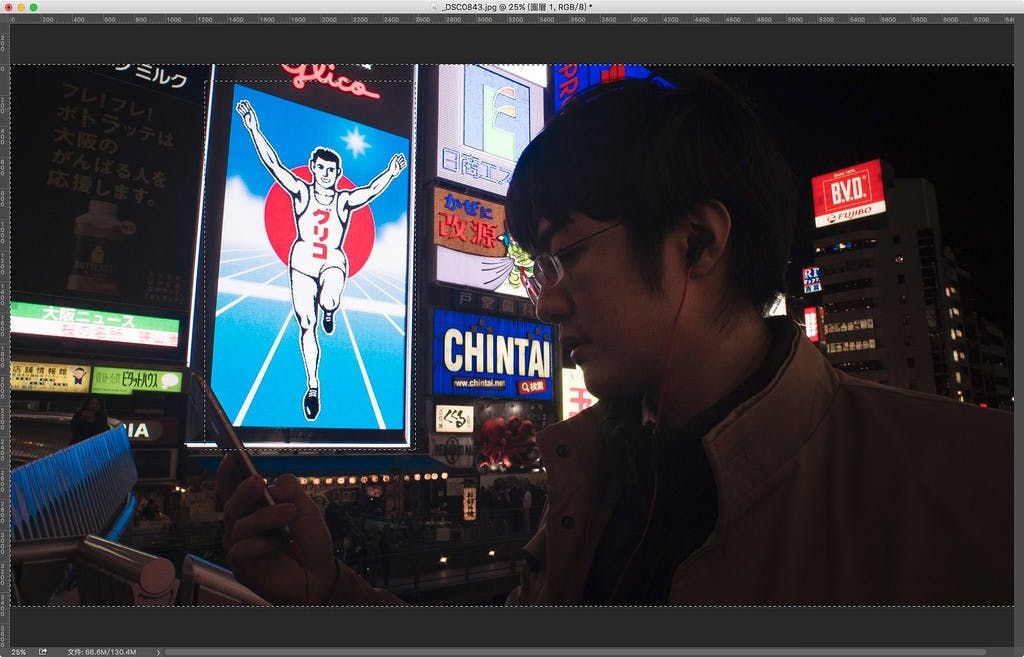Screen dimensions: 1024x657
Task: Click the document file icon in the title bar
Action: [x=434, y=7]
